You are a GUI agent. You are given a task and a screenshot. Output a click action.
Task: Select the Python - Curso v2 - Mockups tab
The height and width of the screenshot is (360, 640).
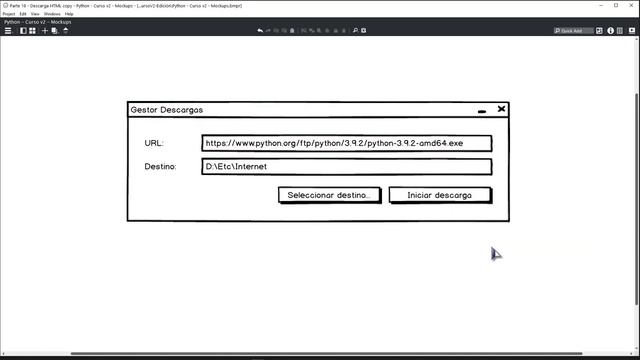(x=38, y=22)
